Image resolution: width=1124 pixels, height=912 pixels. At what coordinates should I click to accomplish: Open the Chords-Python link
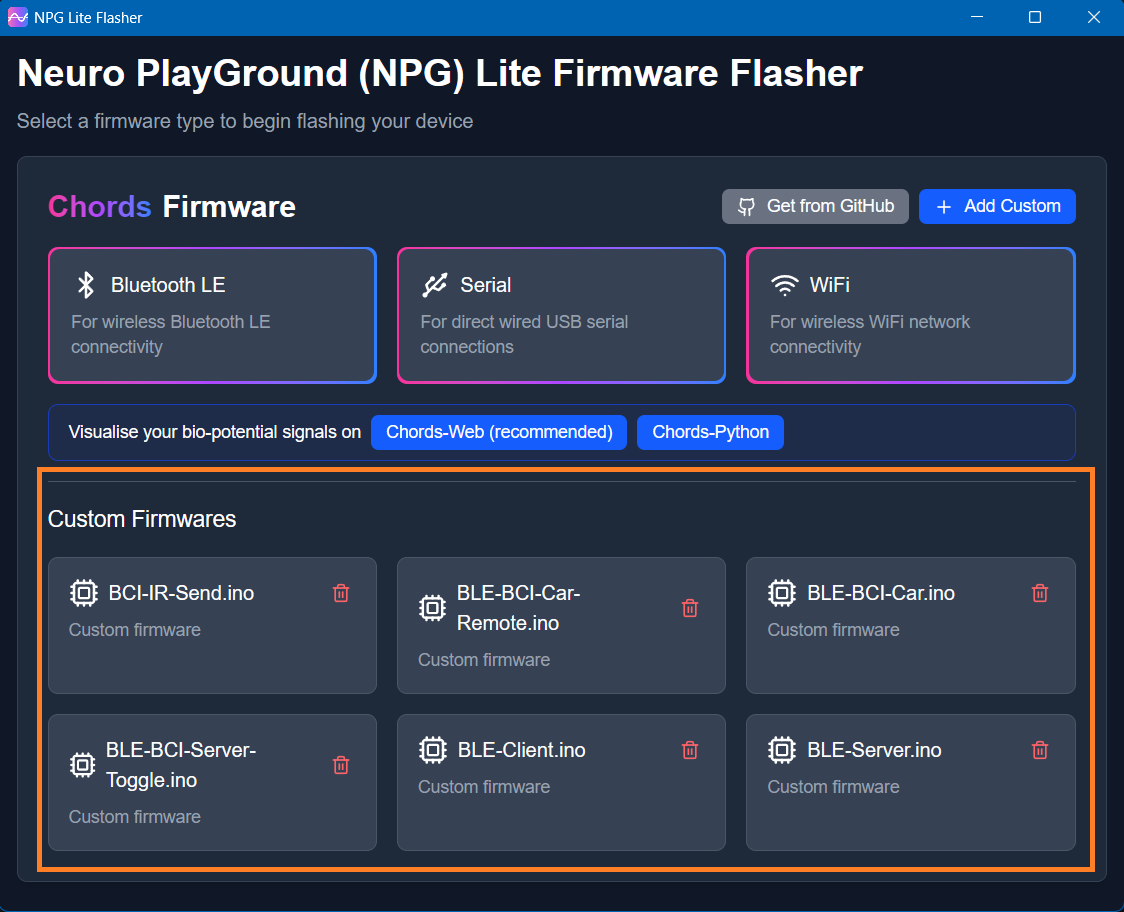click(710, 432)
